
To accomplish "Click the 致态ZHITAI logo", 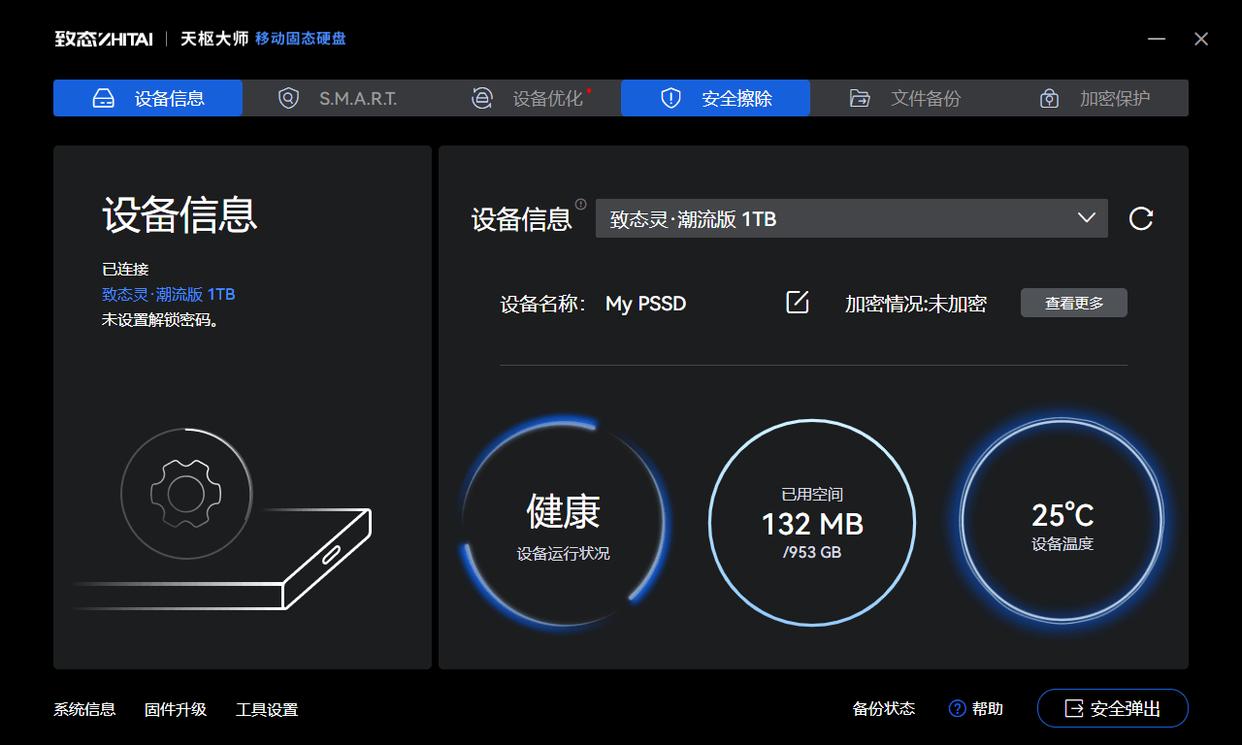I will (104, 39).
